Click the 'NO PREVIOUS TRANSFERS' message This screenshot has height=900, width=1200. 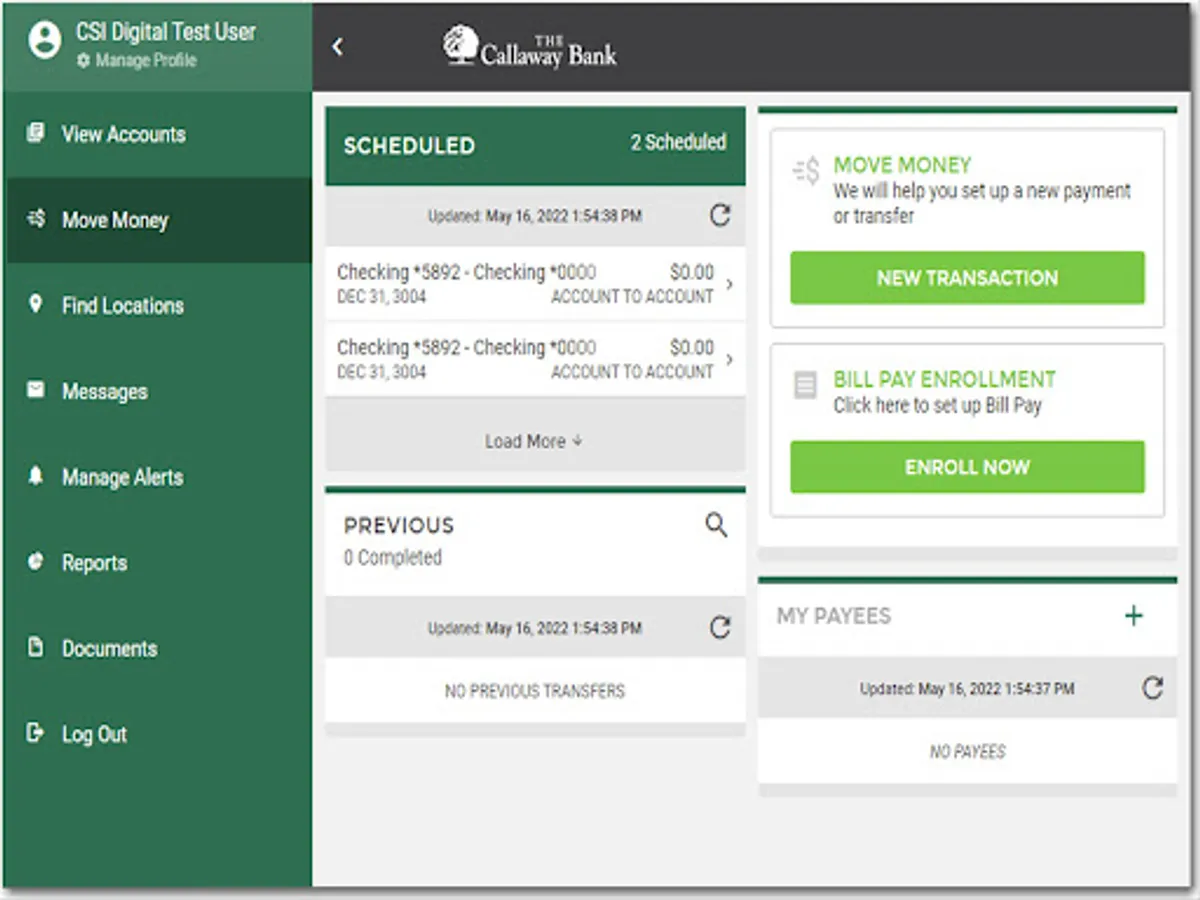click(x=535, y=691)
